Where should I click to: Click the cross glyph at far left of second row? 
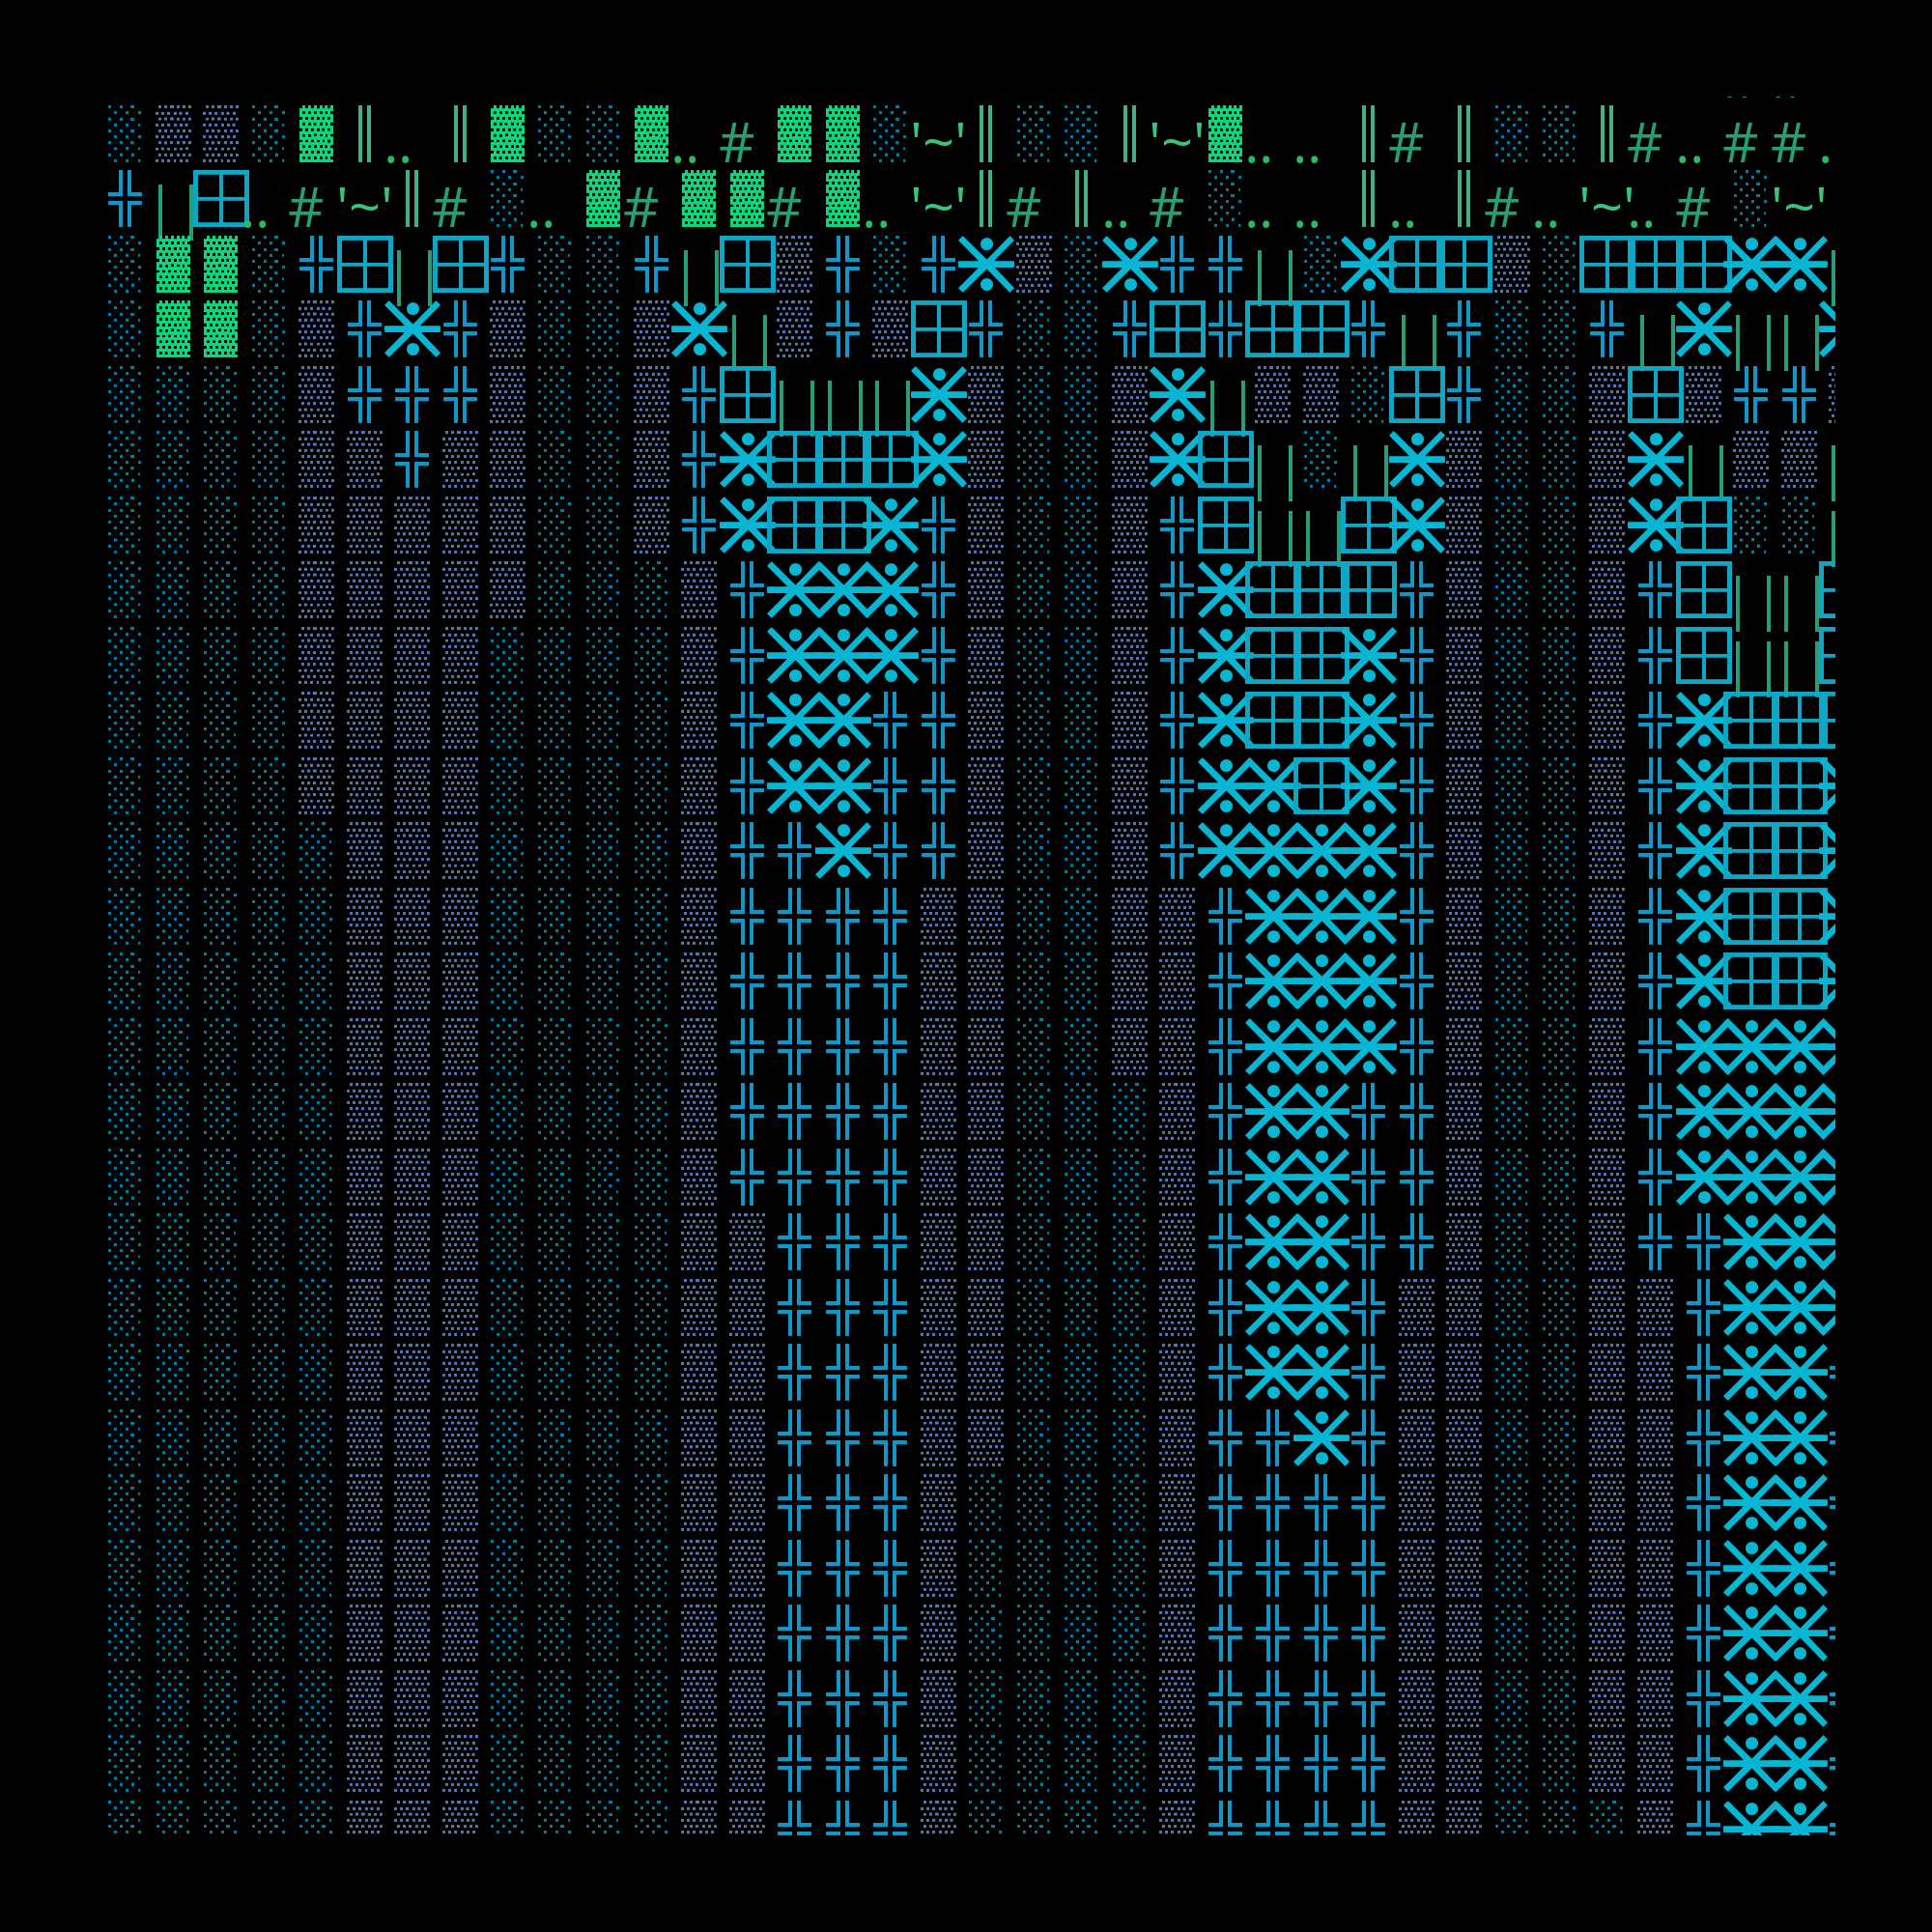click(125, 198)
